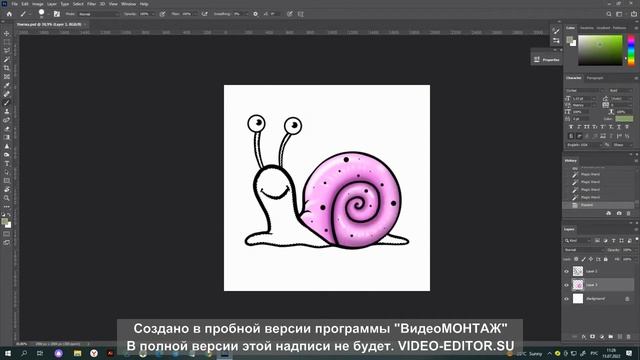Open the File menu

point(15,4)
